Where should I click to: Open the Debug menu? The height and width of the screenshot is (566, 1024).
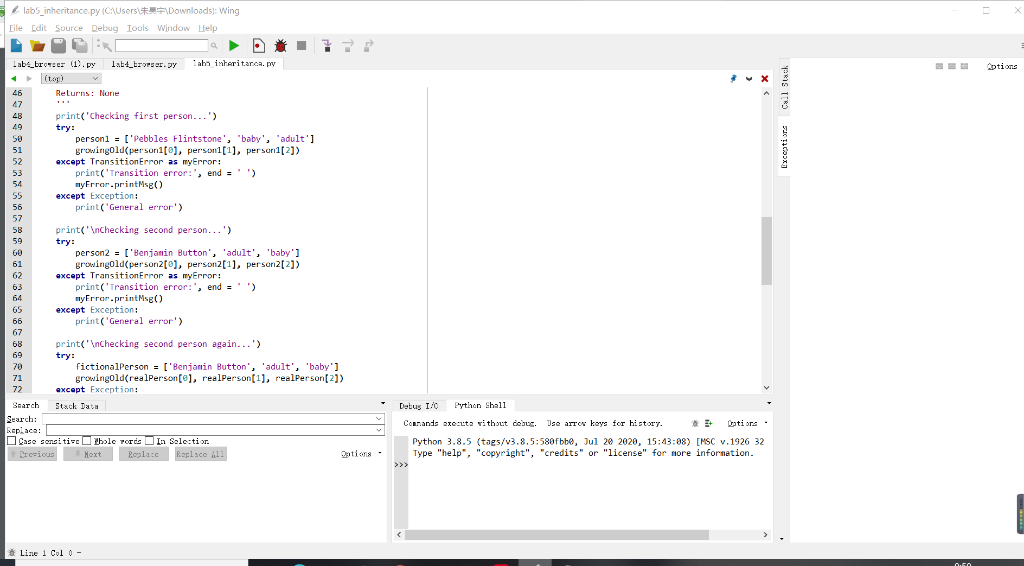tap(104, 28)
